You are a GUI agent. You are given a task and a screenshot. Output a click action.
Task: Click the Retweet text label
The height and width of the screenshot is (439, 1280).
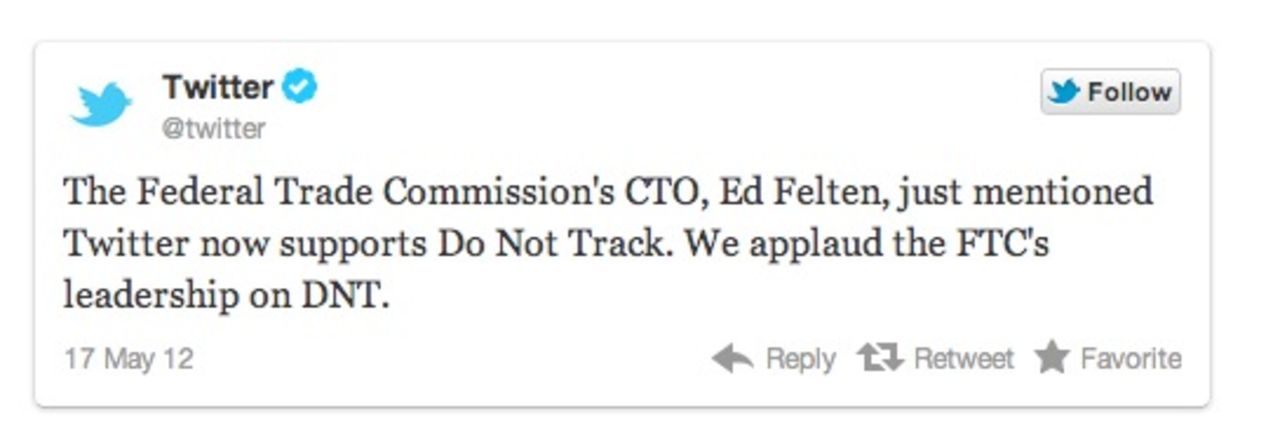(963, 358)
